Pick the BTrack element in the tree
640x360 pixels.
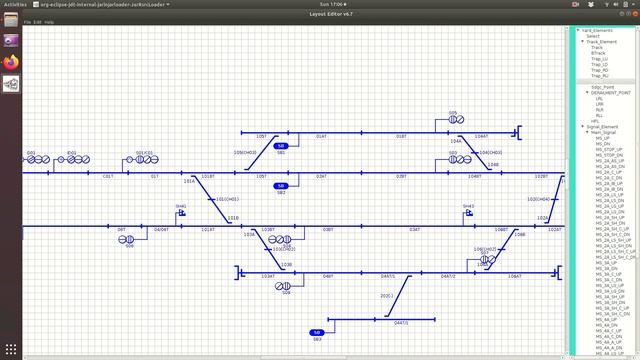tap(598, 53)
